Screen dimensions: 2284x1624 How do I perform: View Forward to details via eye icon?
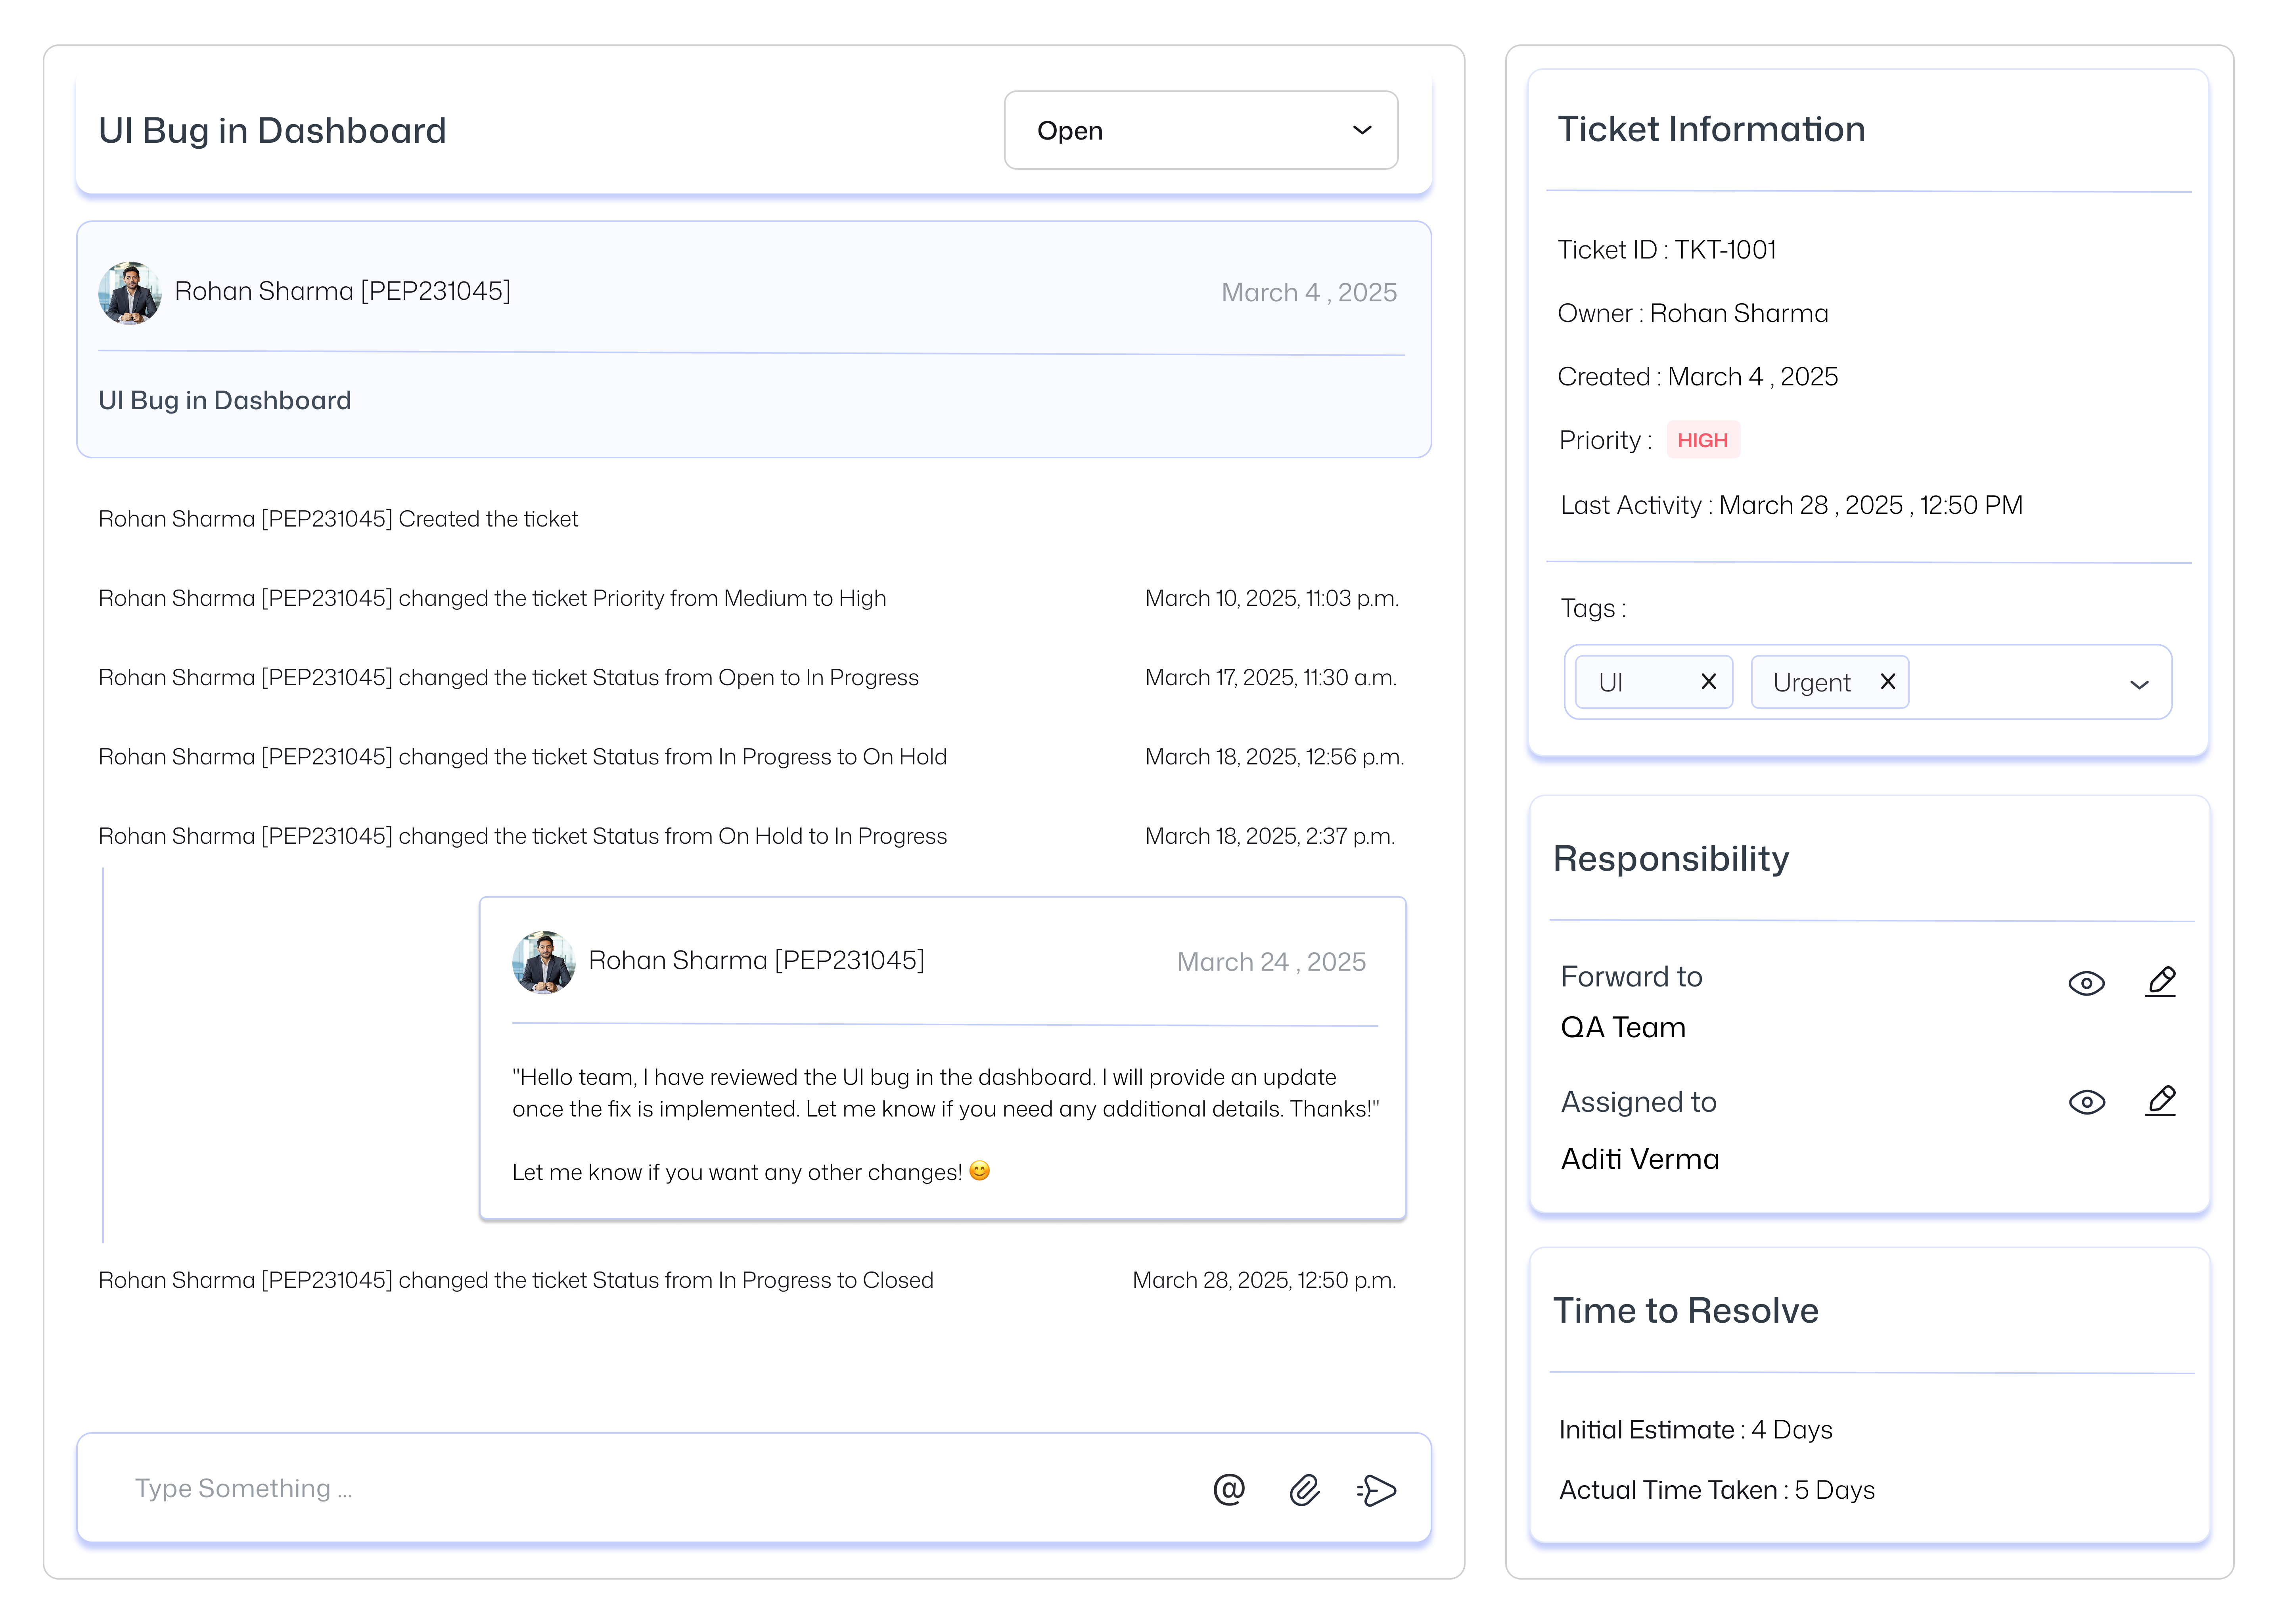tap(2086, 983)
